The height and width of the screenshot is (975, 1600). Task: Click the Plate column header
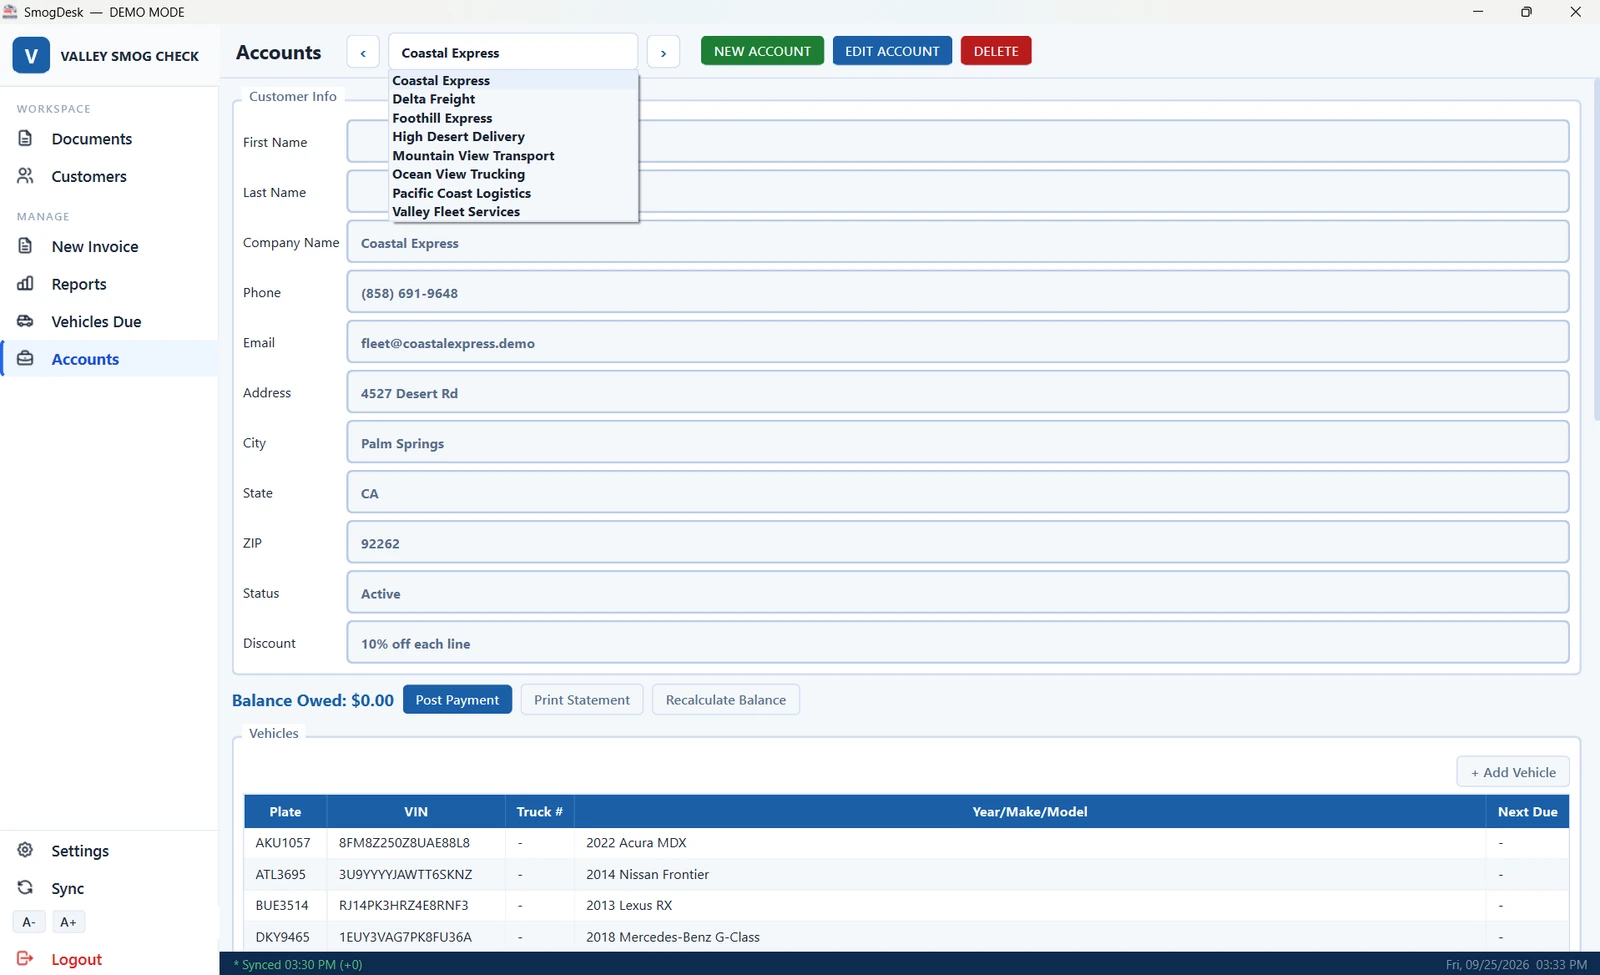coord(285,812)
